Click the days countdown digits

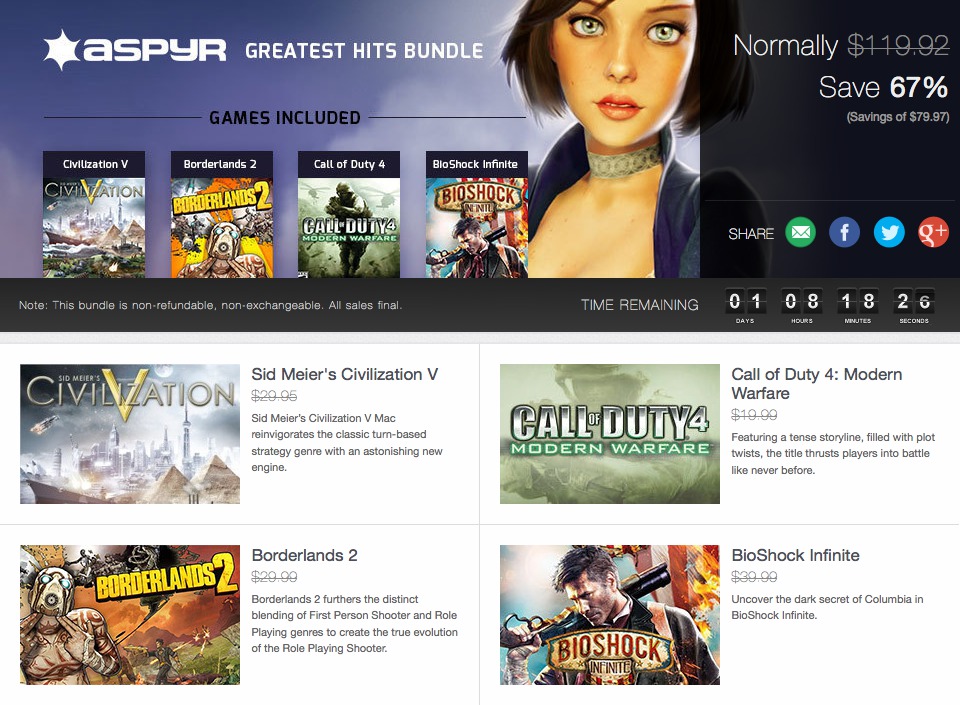coord(744,301)
